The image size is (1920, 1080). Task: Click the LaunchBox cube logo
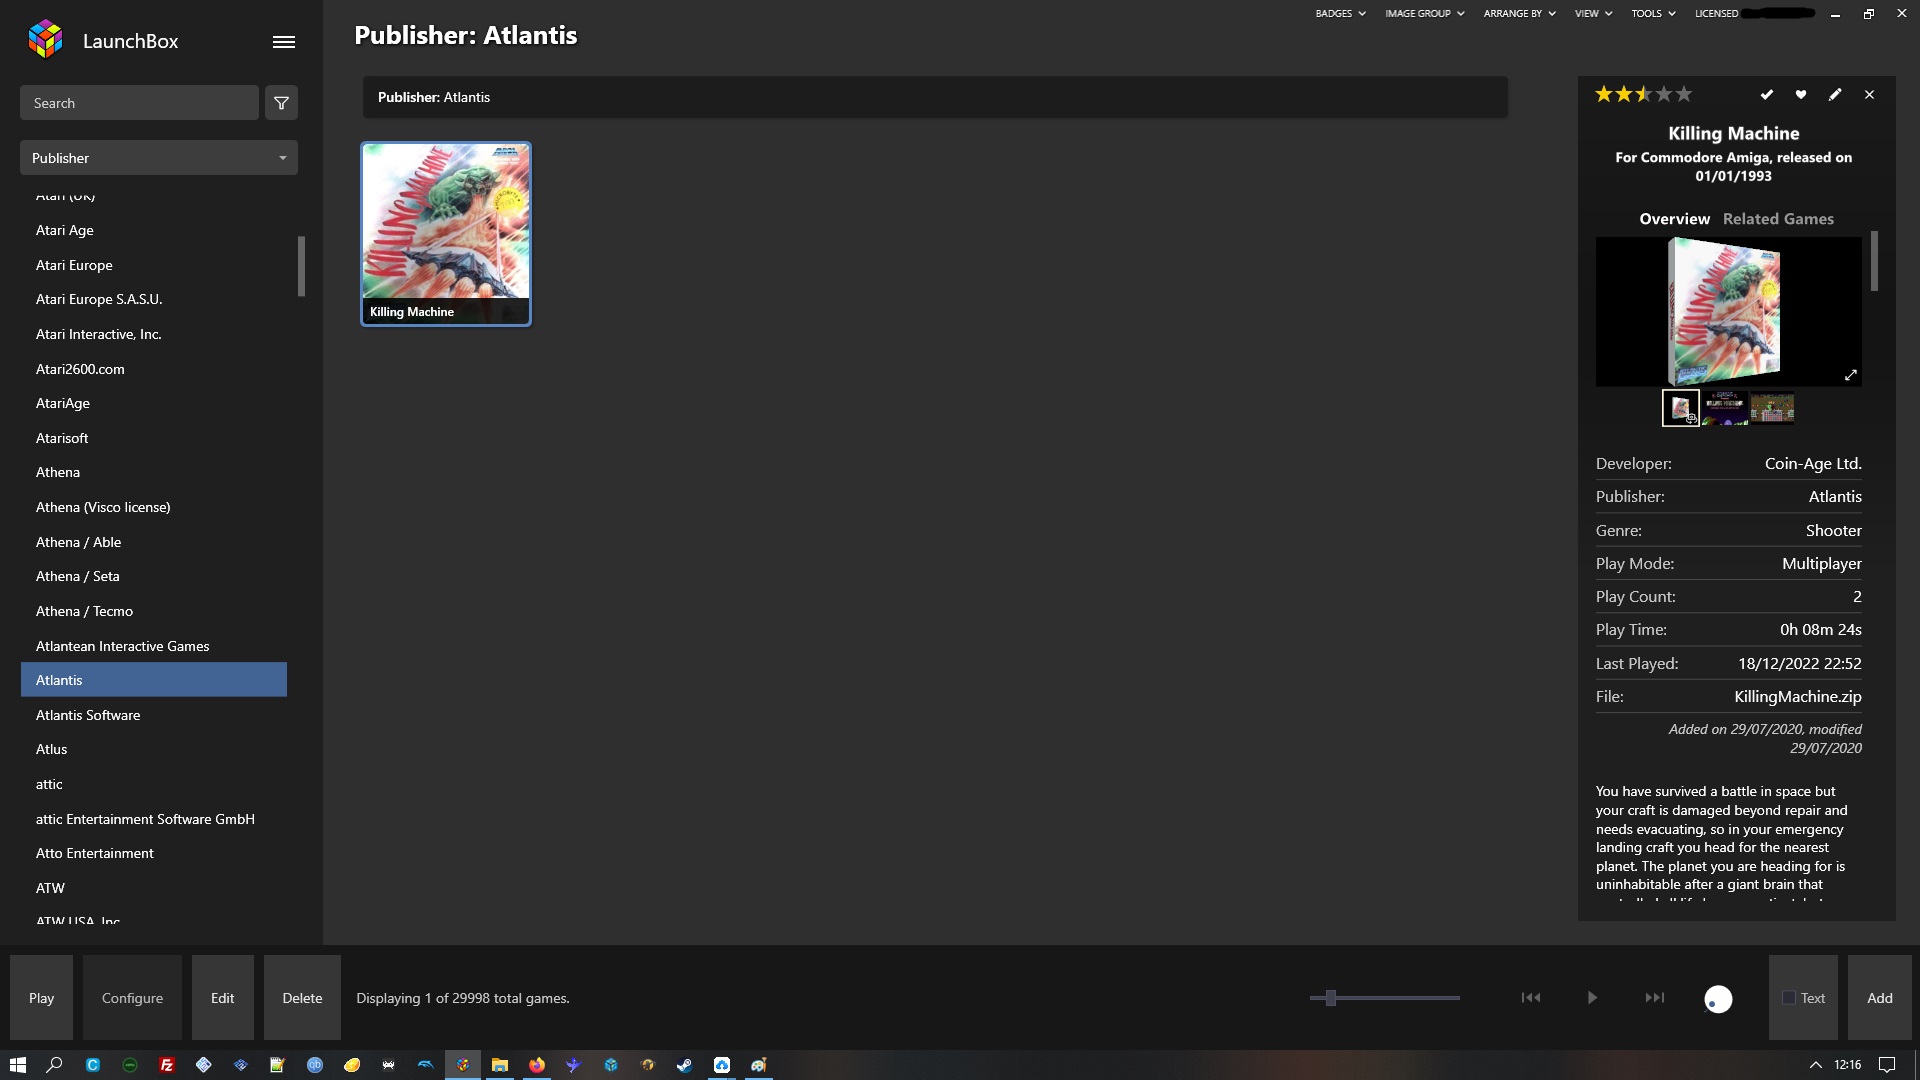tap(45, 40)
